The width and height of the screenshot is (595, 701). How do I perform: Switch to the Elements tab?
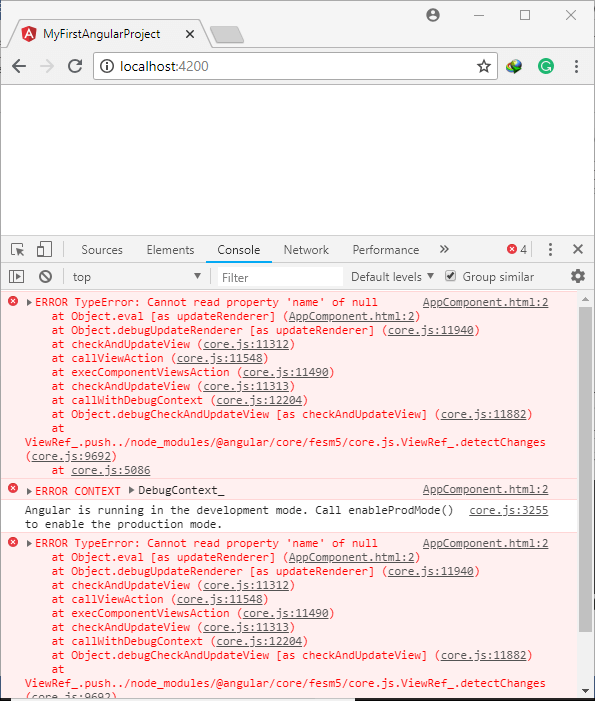(170, 249)
